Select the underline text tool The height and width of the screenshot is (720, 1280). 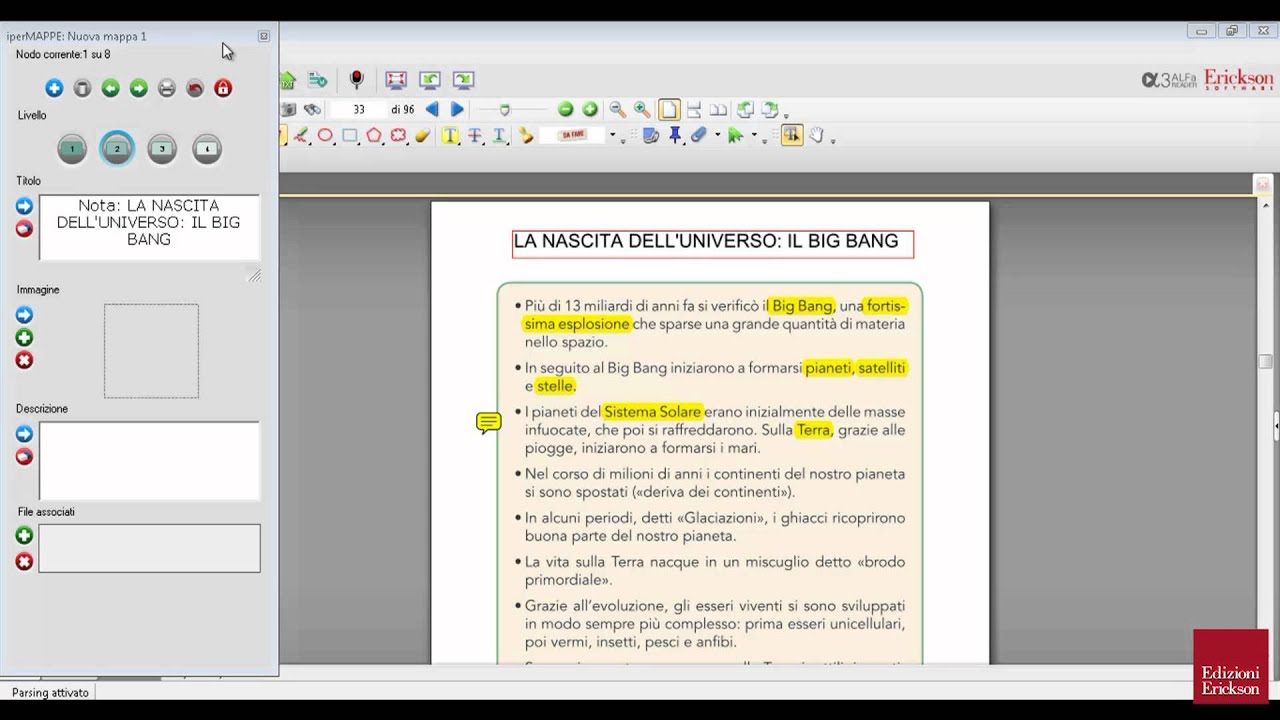499,136
